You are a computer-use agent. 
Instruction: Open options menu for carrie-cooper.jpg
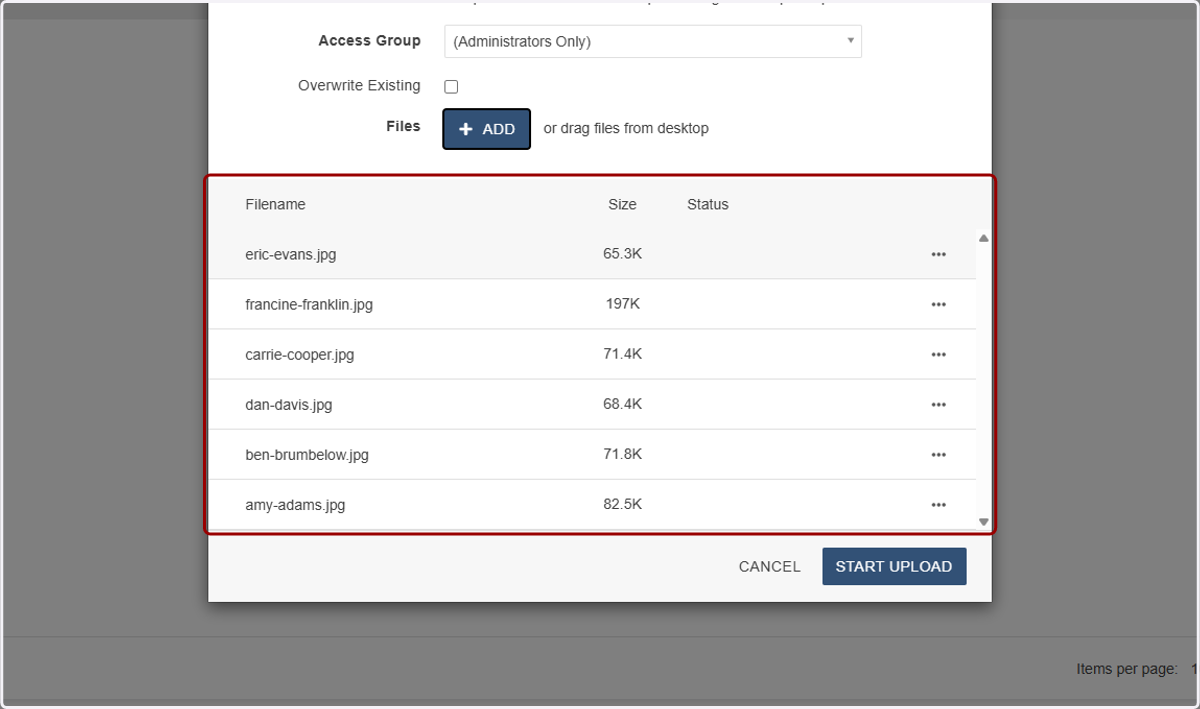[938, 354]
